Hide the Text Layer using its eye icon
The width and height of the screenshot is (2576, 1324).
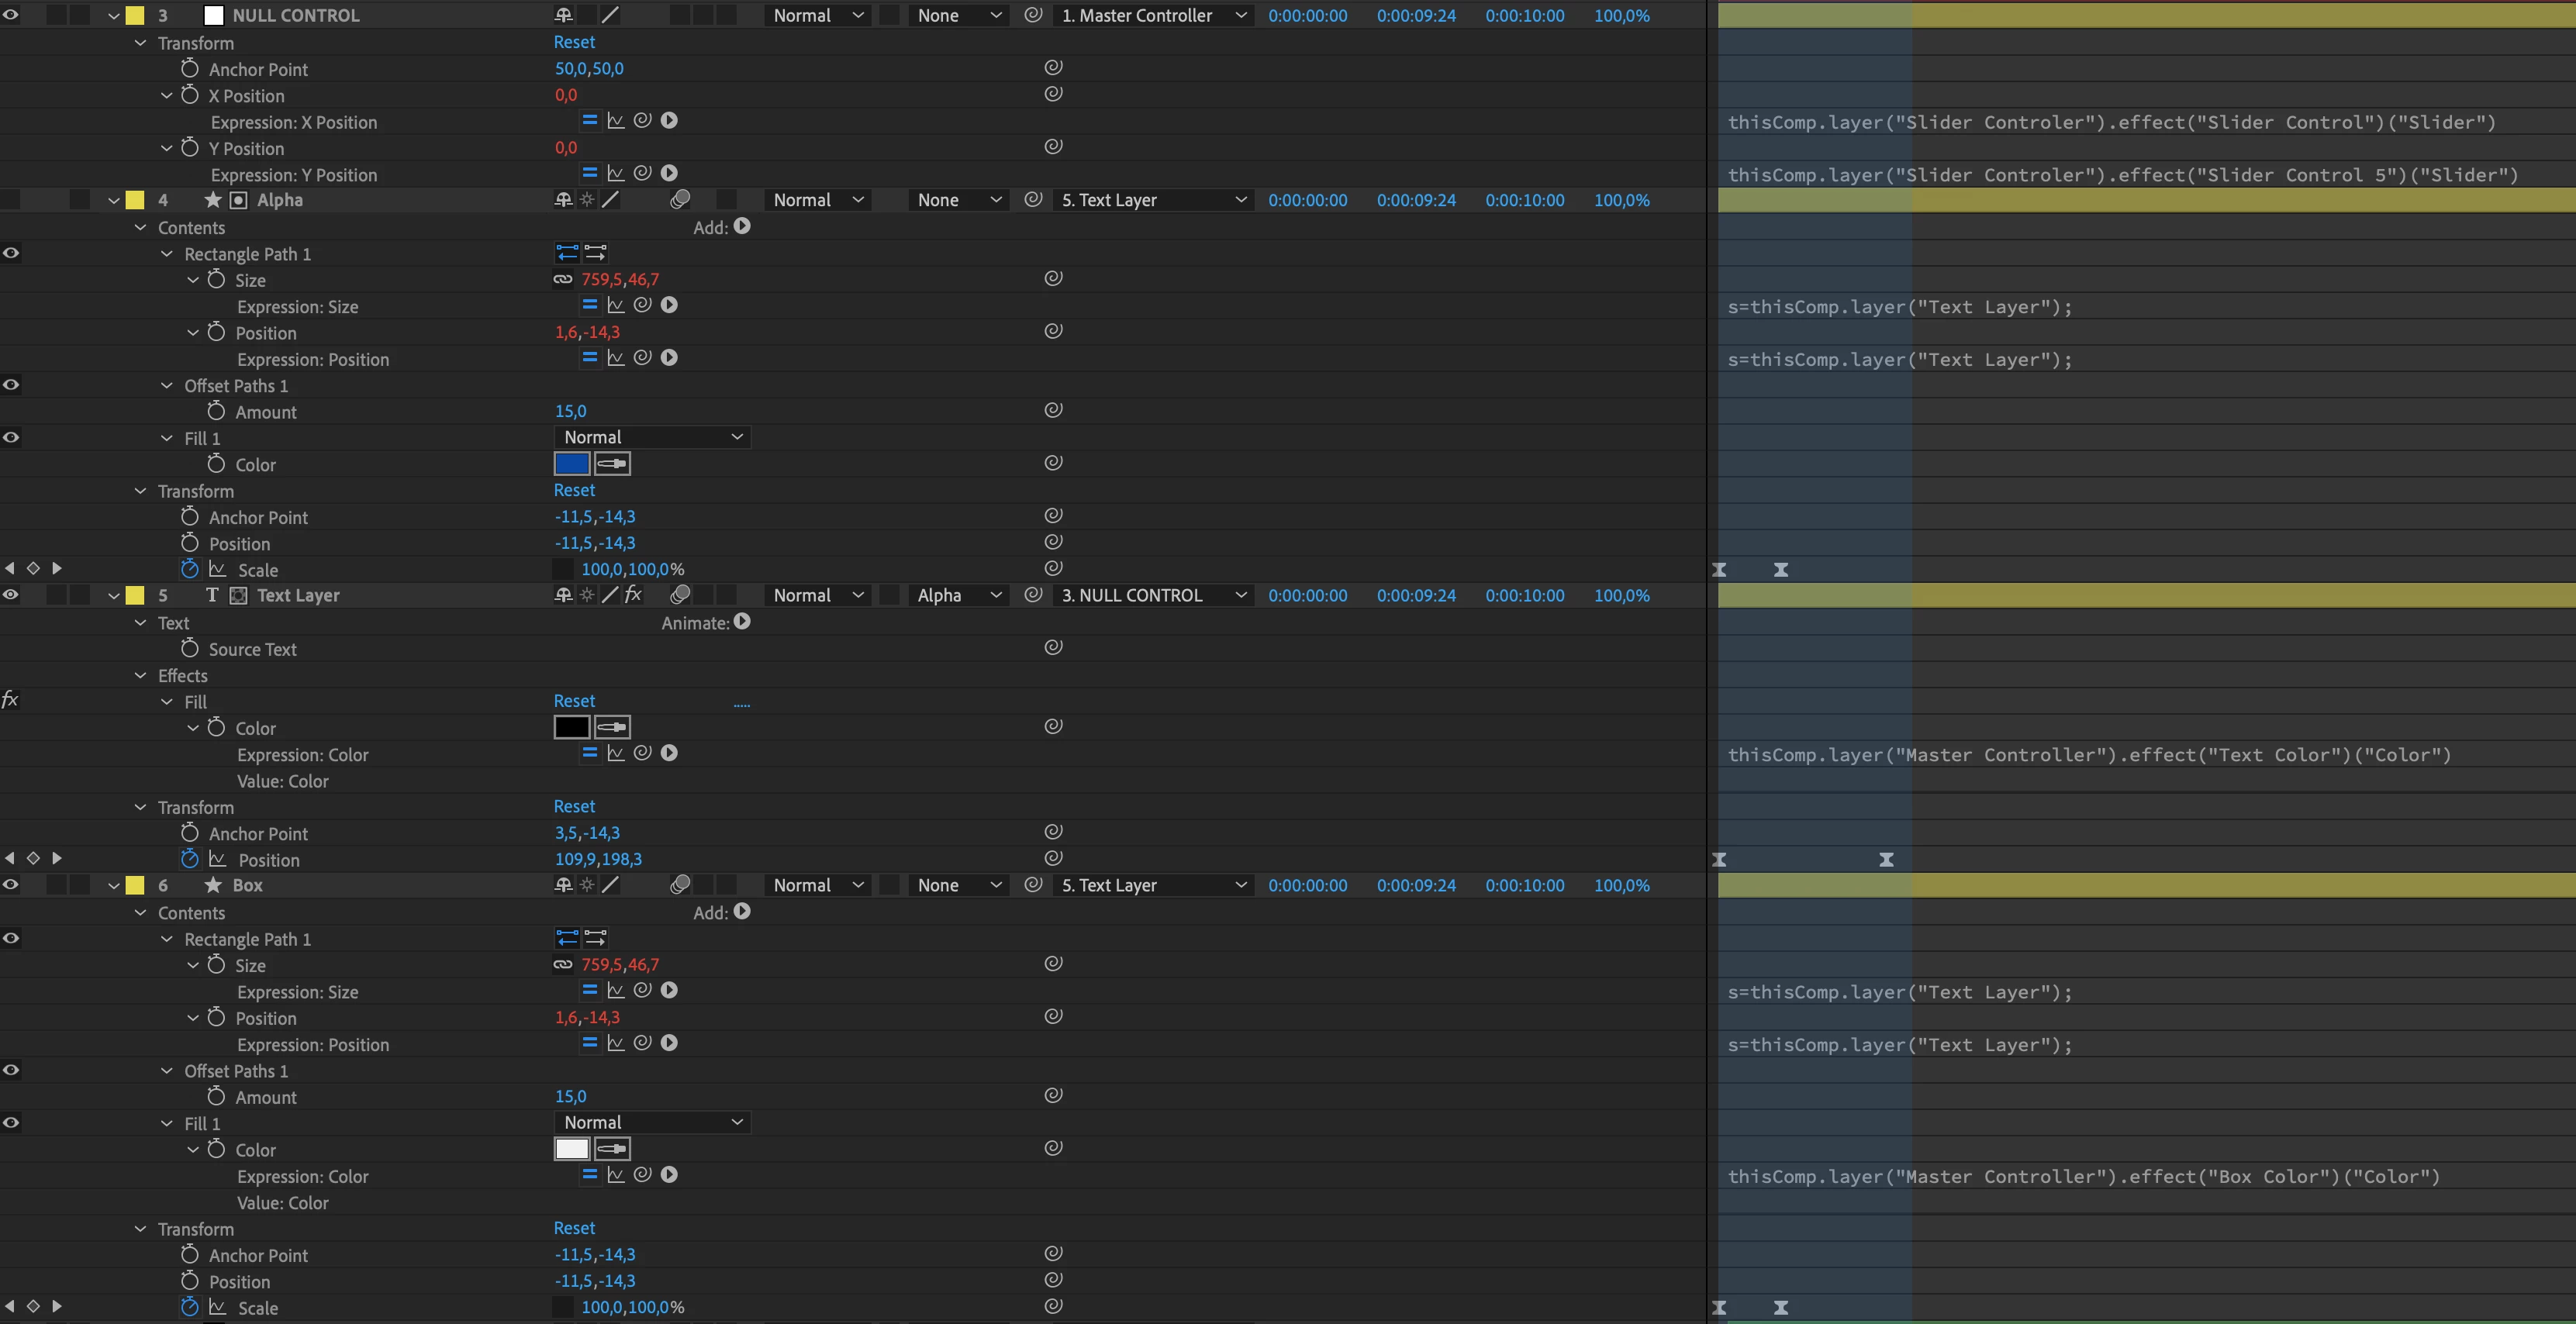(10, 594)
